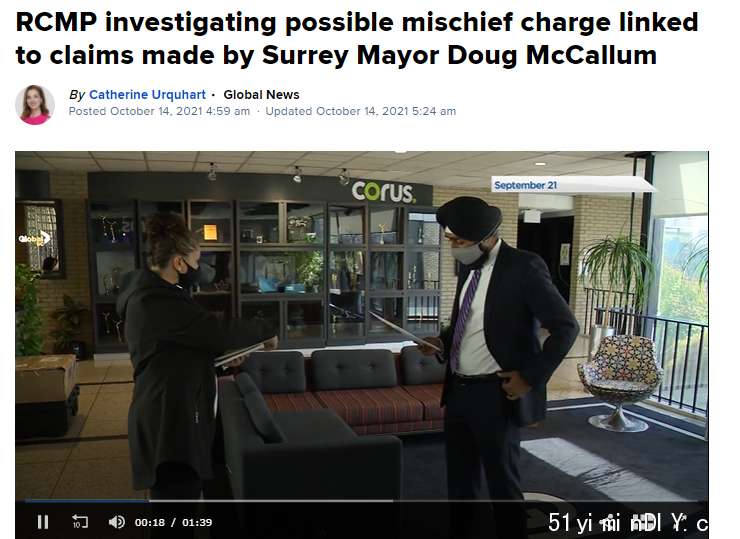Mute the video volume speaker icon
The height and width of the screenshot is (539, 740).
117,522
